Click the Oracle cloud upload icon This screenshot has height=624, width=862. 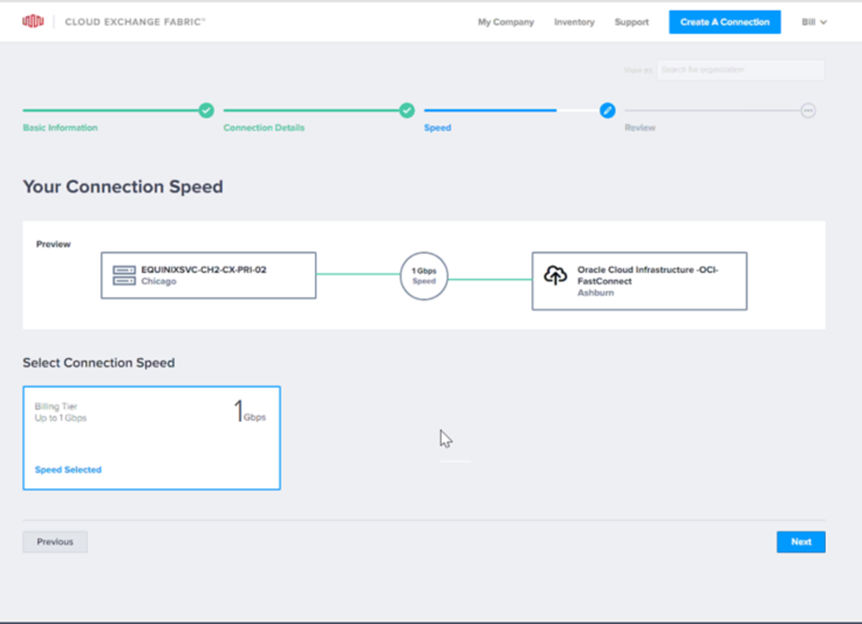click(555, 275)
